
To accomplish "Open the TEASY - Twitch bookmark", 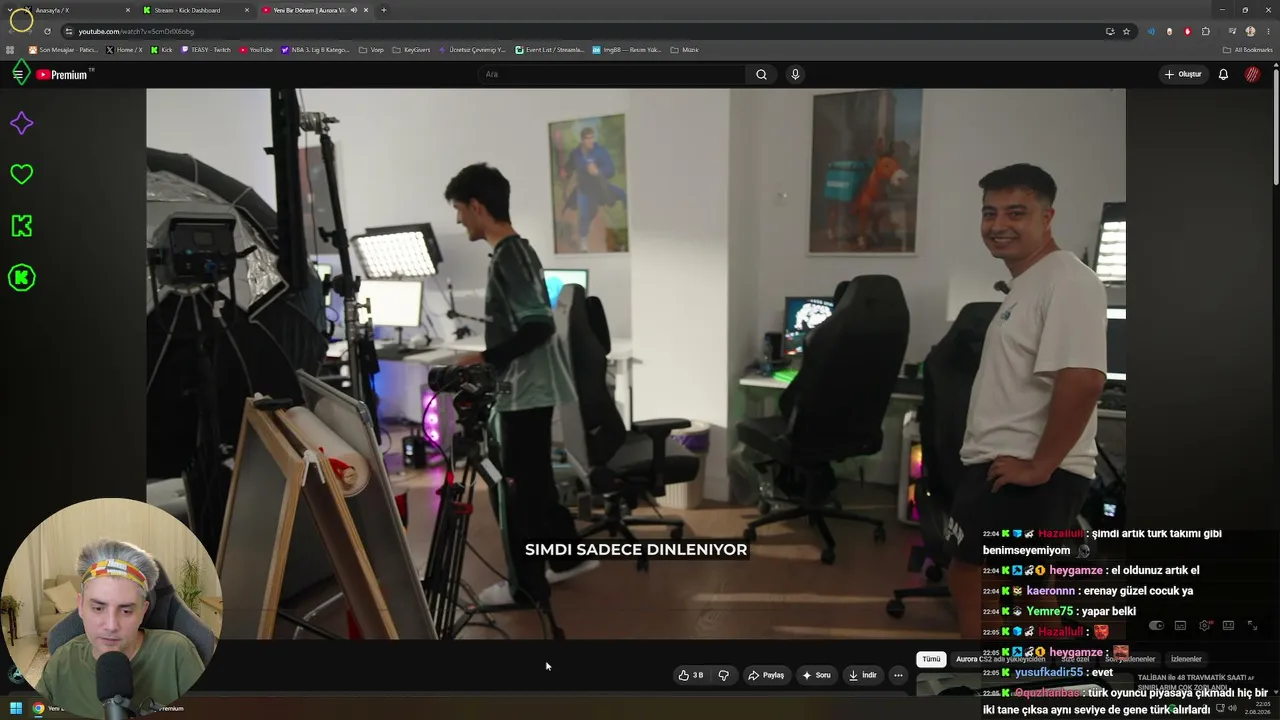I will click(206, 50).
